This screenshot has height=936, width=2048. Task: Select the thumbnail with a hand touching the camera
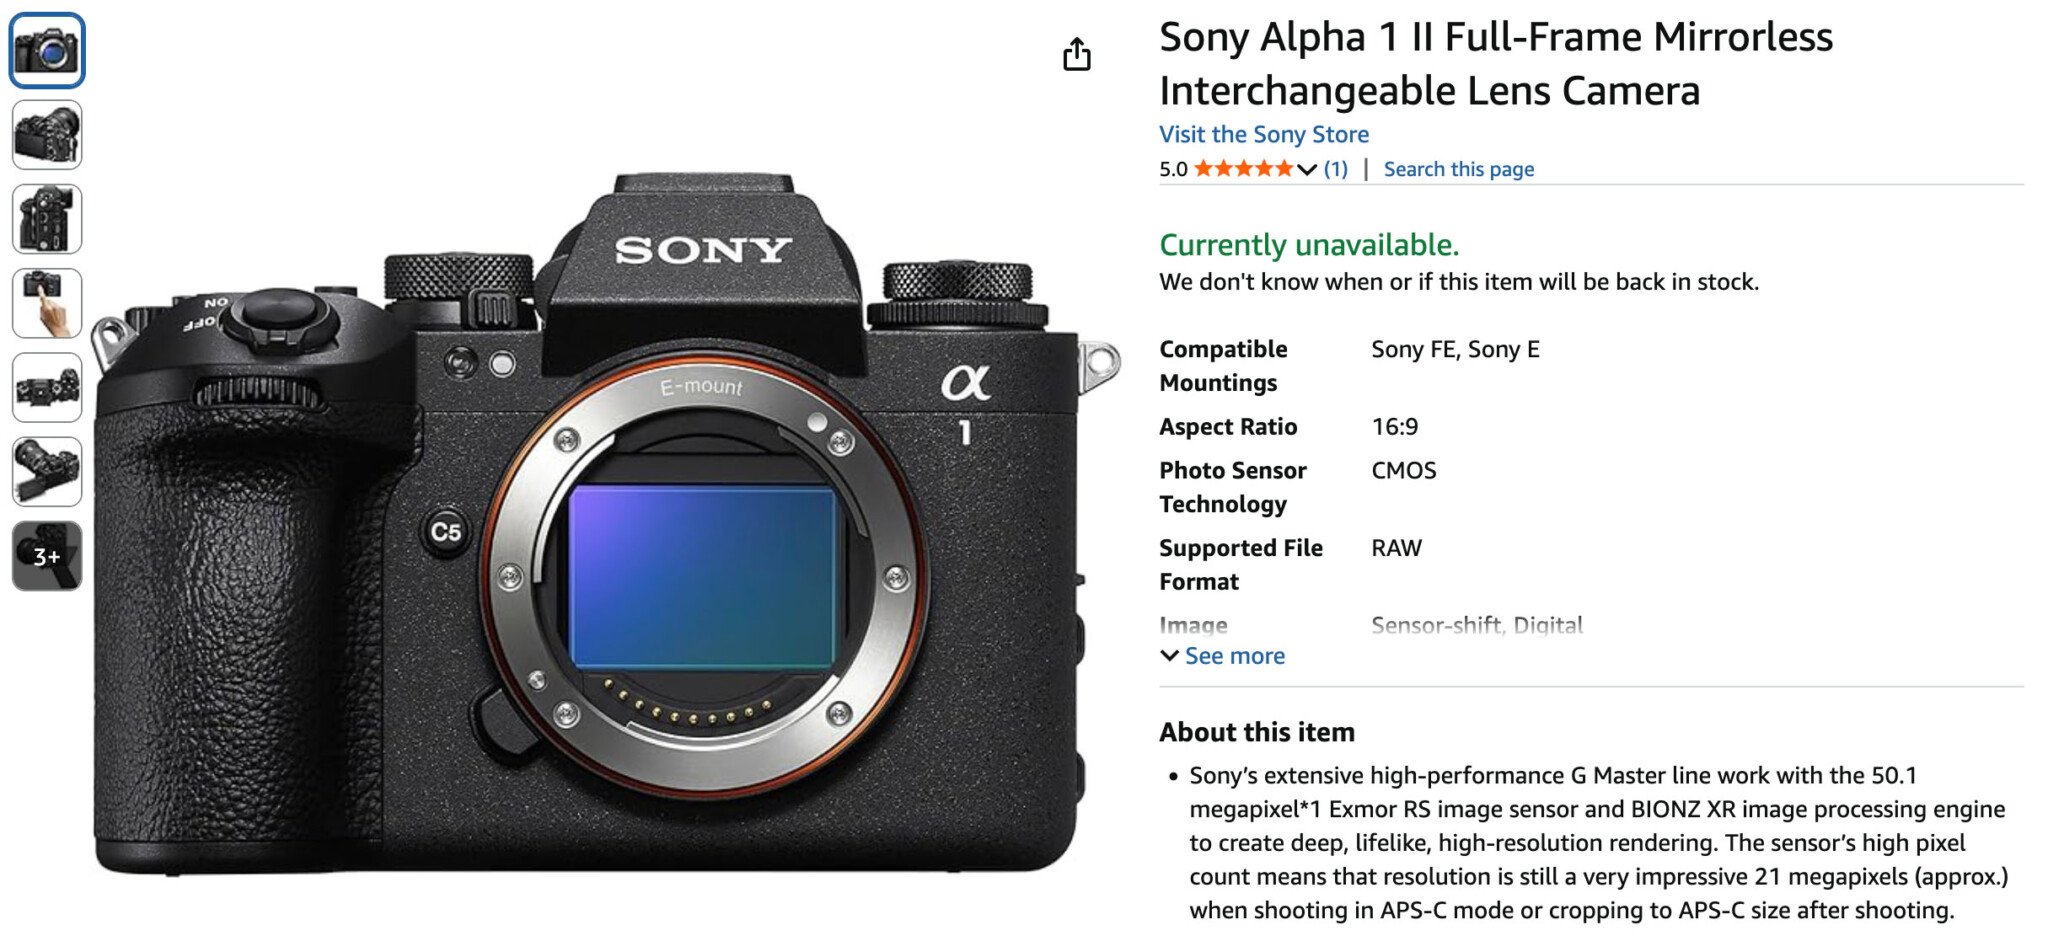(x=47, y=303)
